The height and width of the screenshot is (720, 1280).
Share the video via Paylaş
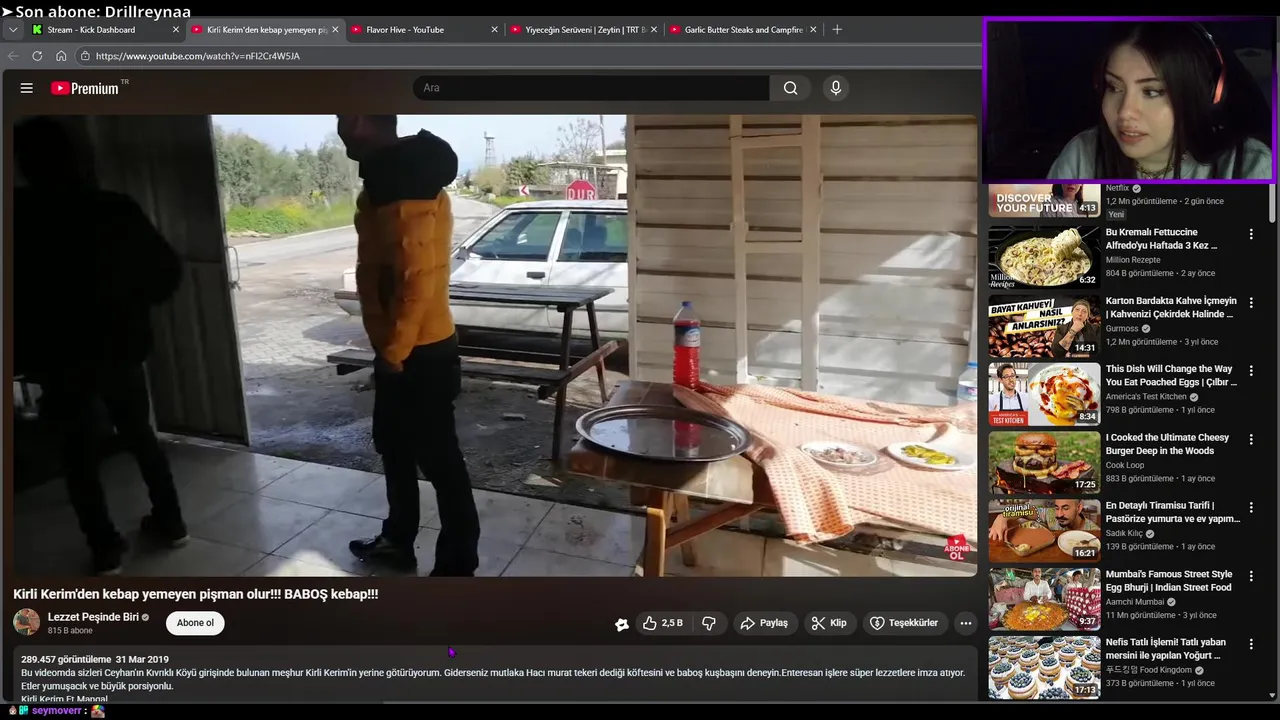(x=764, y=623)
